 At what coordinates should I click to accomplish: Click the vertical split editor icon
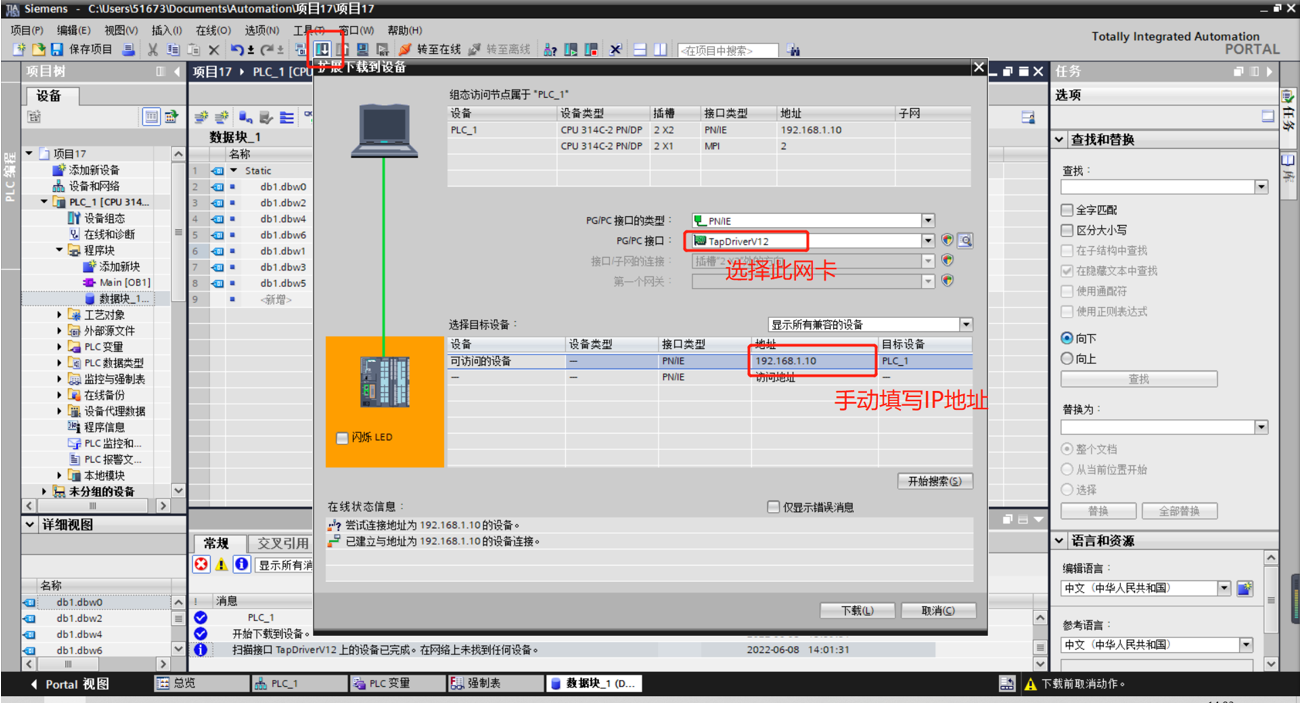[x=660, y=49]
